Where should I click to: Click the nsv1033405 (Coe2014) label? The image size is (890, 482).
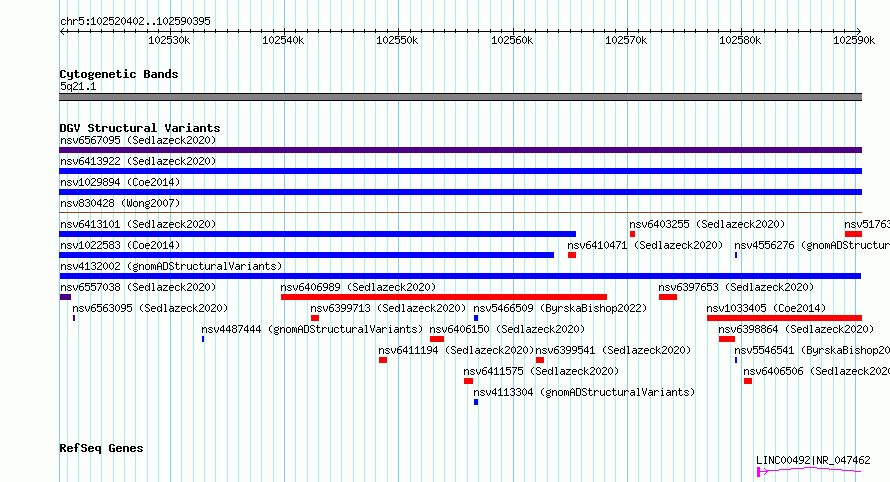(x=766, y=308)
